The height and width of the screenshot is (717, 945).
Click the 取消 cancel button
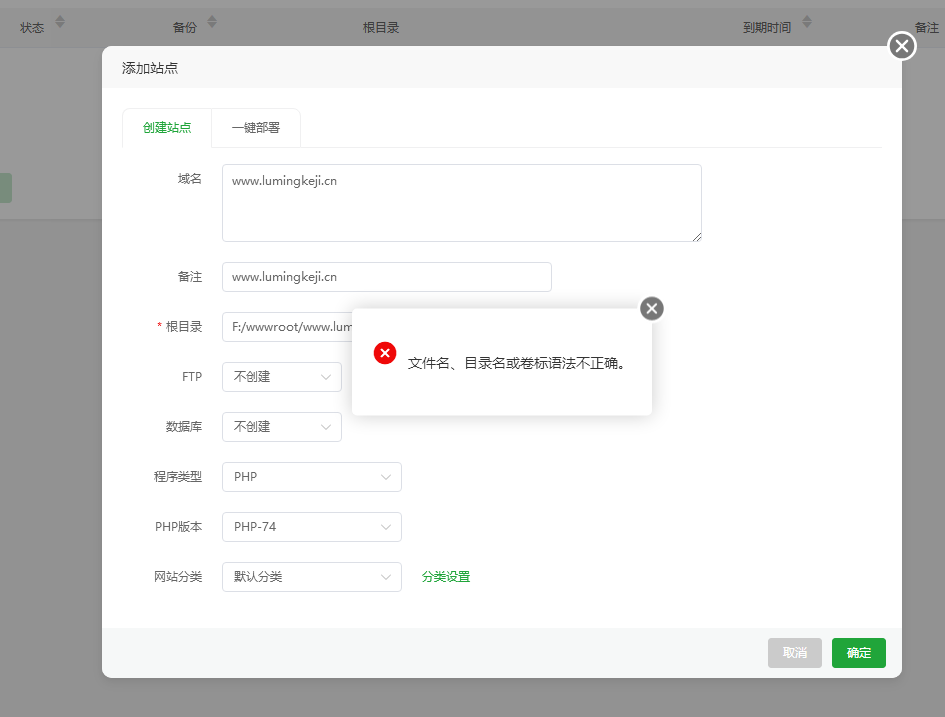point(794,652)
